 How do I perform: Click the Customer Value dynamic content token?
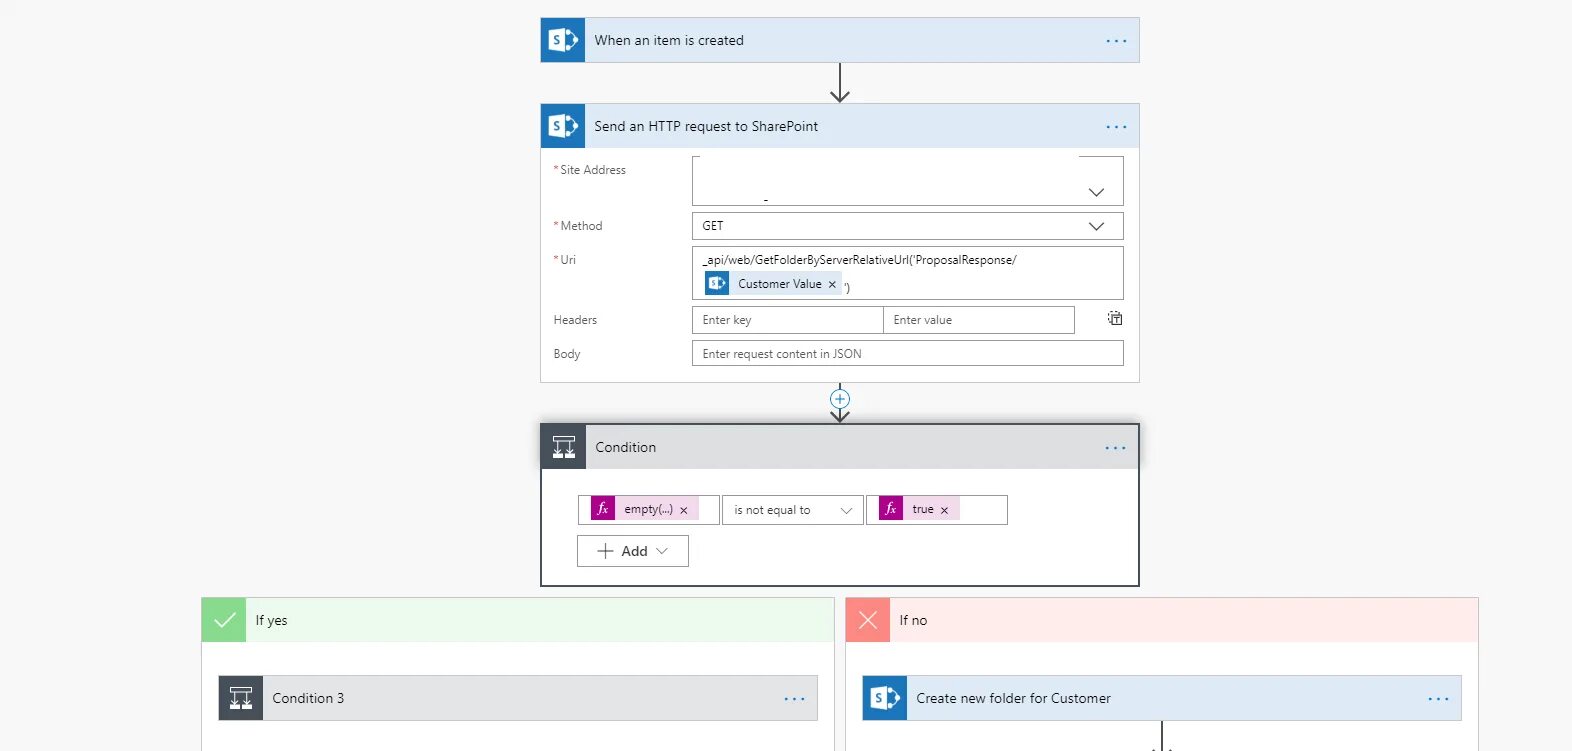[x=773, y=283]
